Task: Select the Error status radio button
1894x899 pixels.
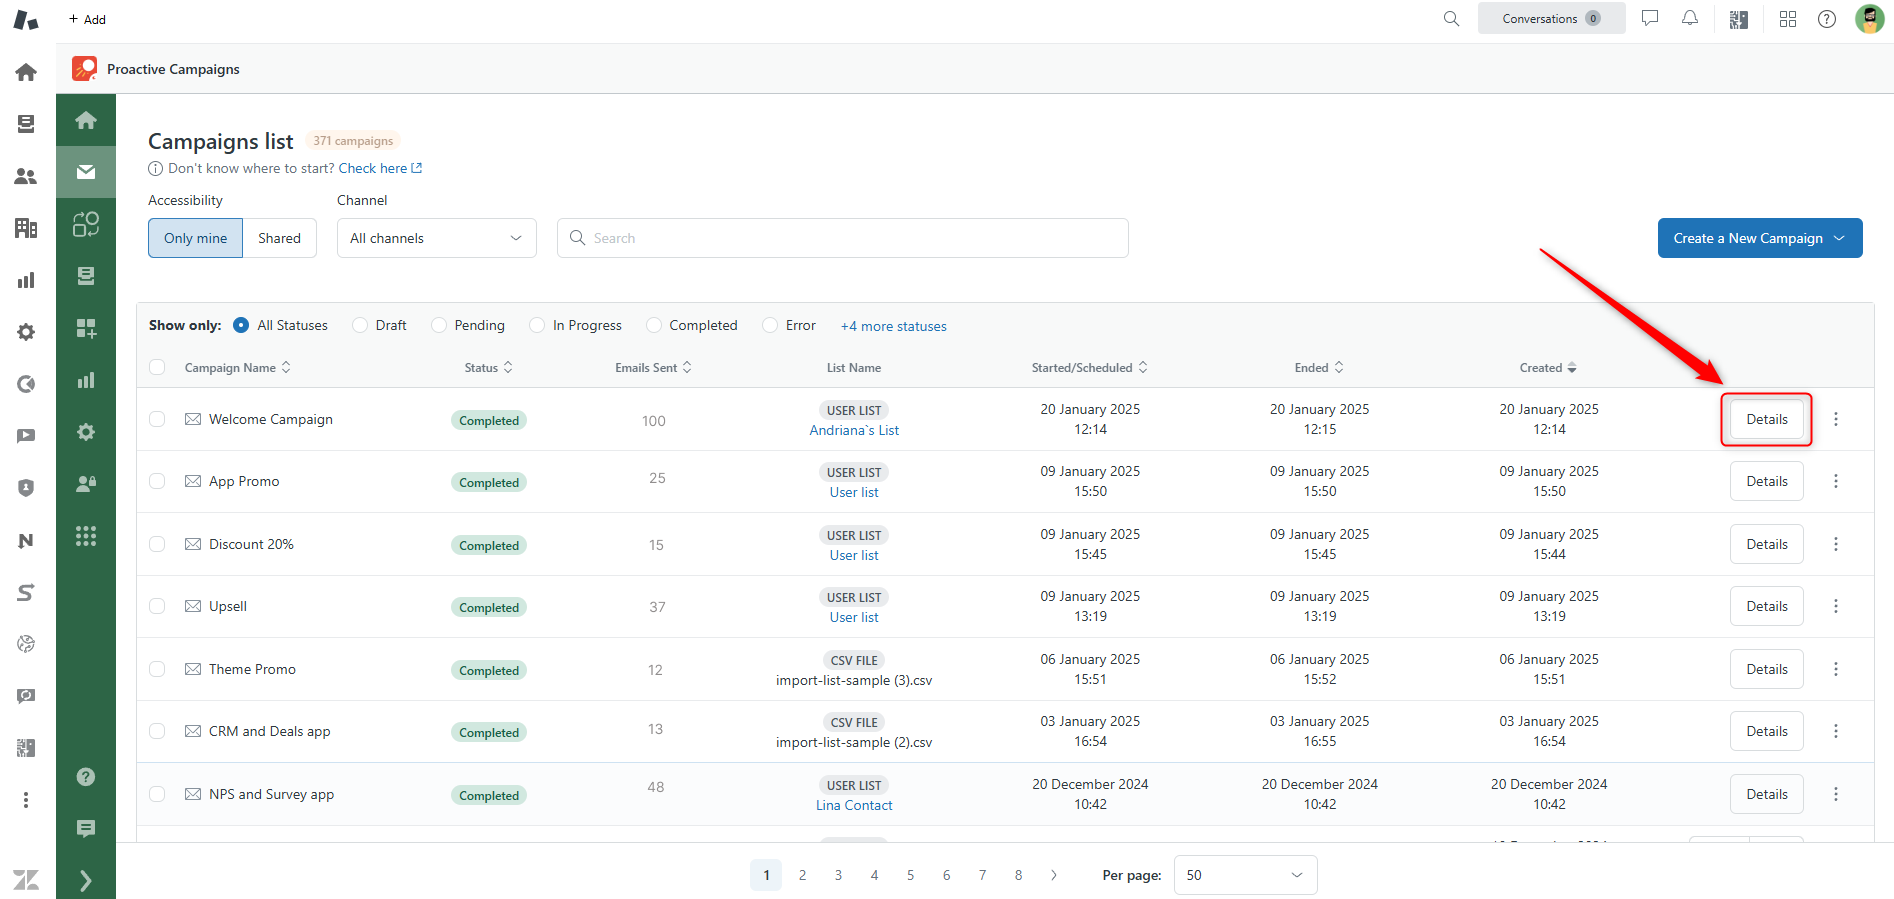Action: 770,325
